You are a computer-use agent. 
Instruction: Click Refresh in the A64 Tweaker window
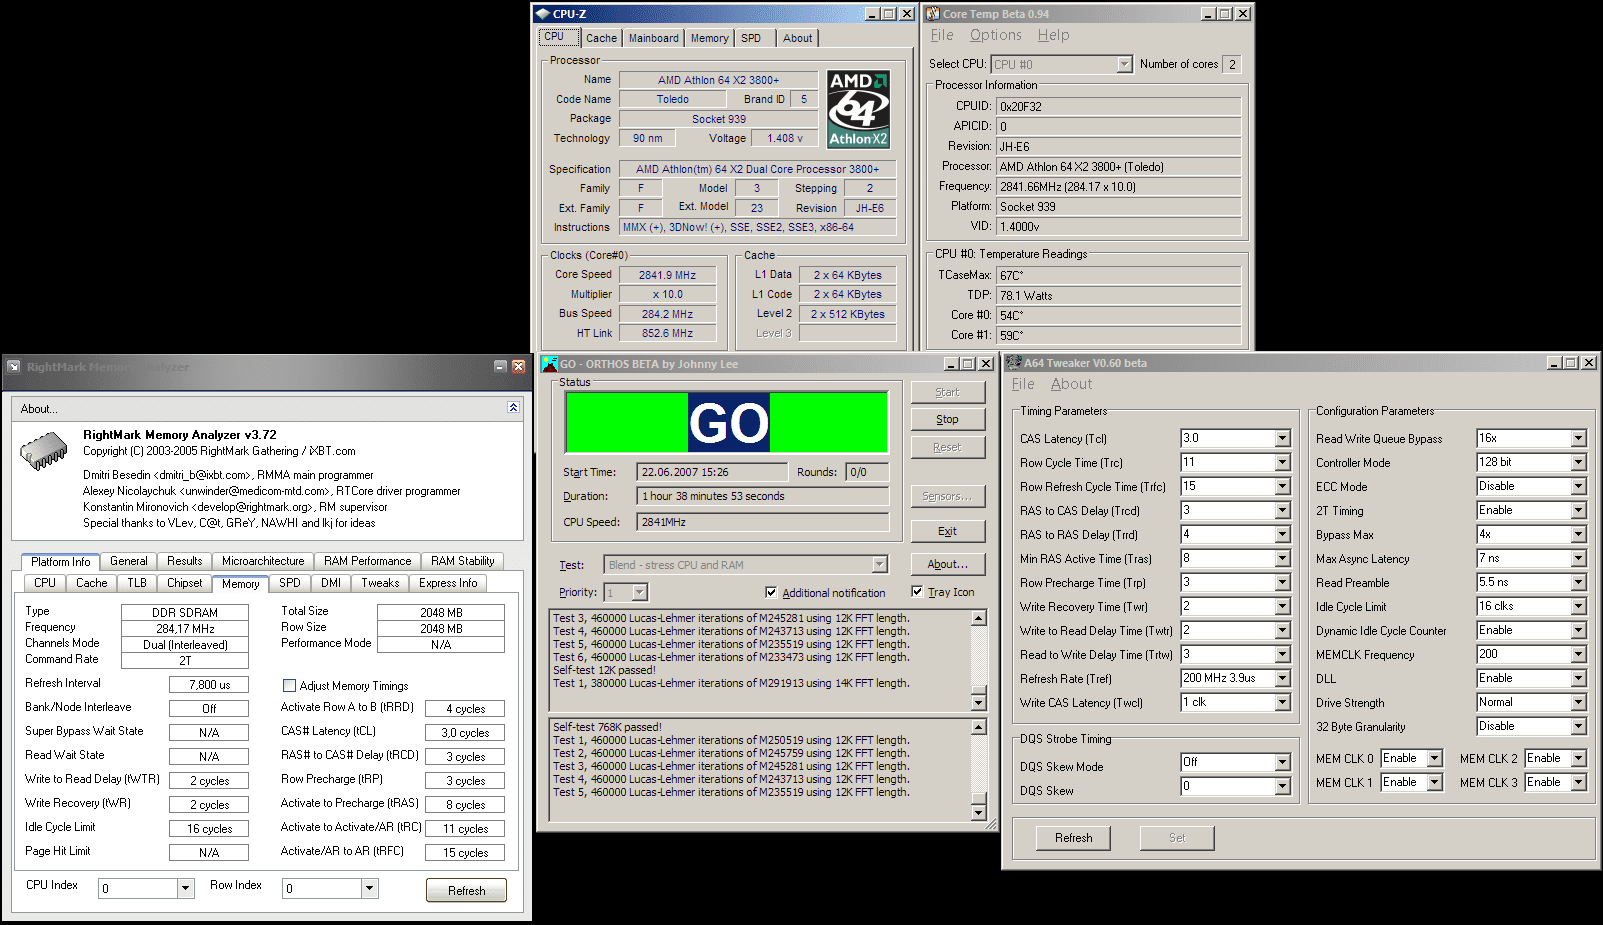pyautogui.click(x=1073, y=838)
